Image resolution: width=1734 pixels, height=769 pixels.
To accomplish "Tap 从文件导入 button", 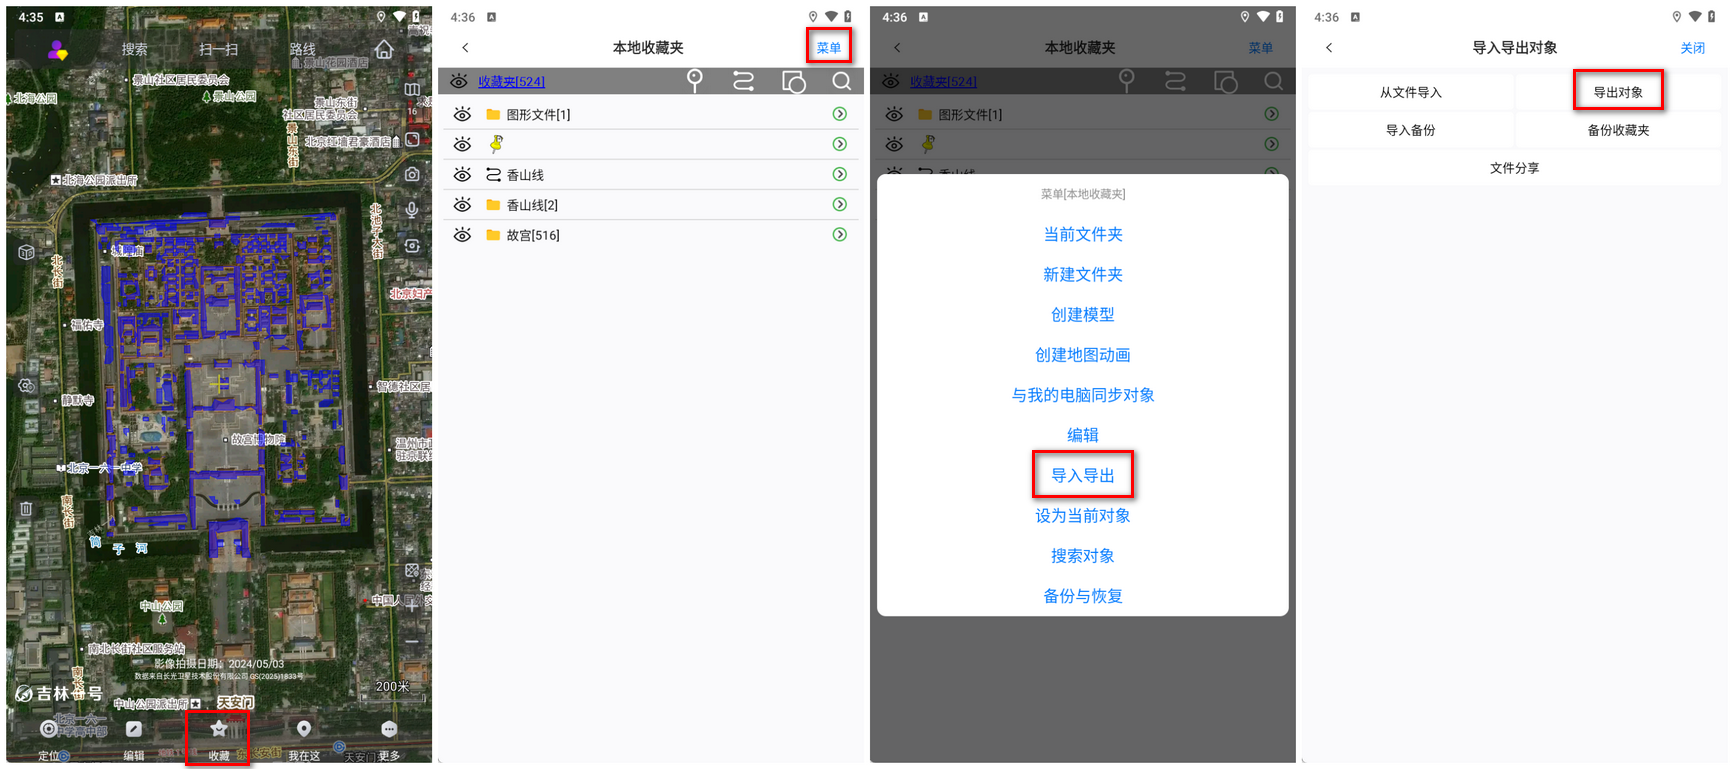I will click(x=1411, y=92).
